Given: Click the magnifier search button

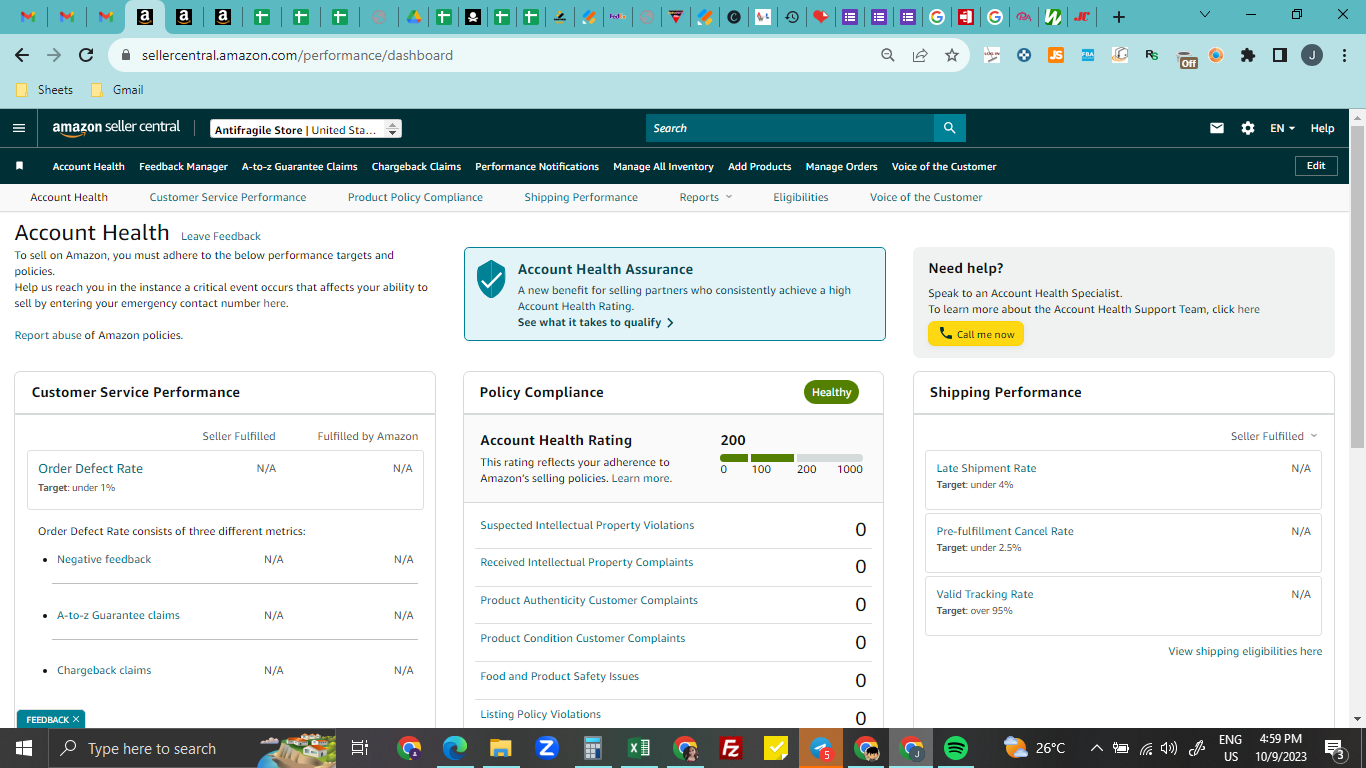Looking at the screenshot, I should click(949, 128).
